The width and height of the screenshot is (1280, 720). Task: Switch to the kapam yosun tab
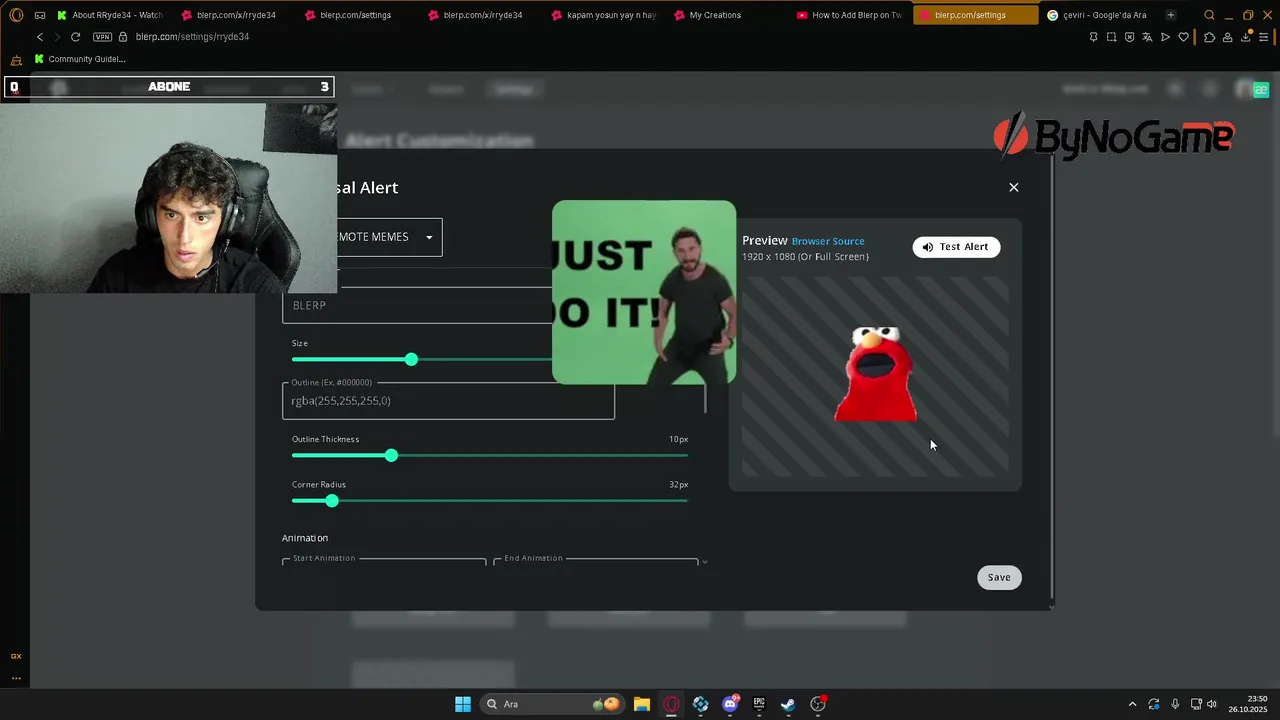point(602,15)
